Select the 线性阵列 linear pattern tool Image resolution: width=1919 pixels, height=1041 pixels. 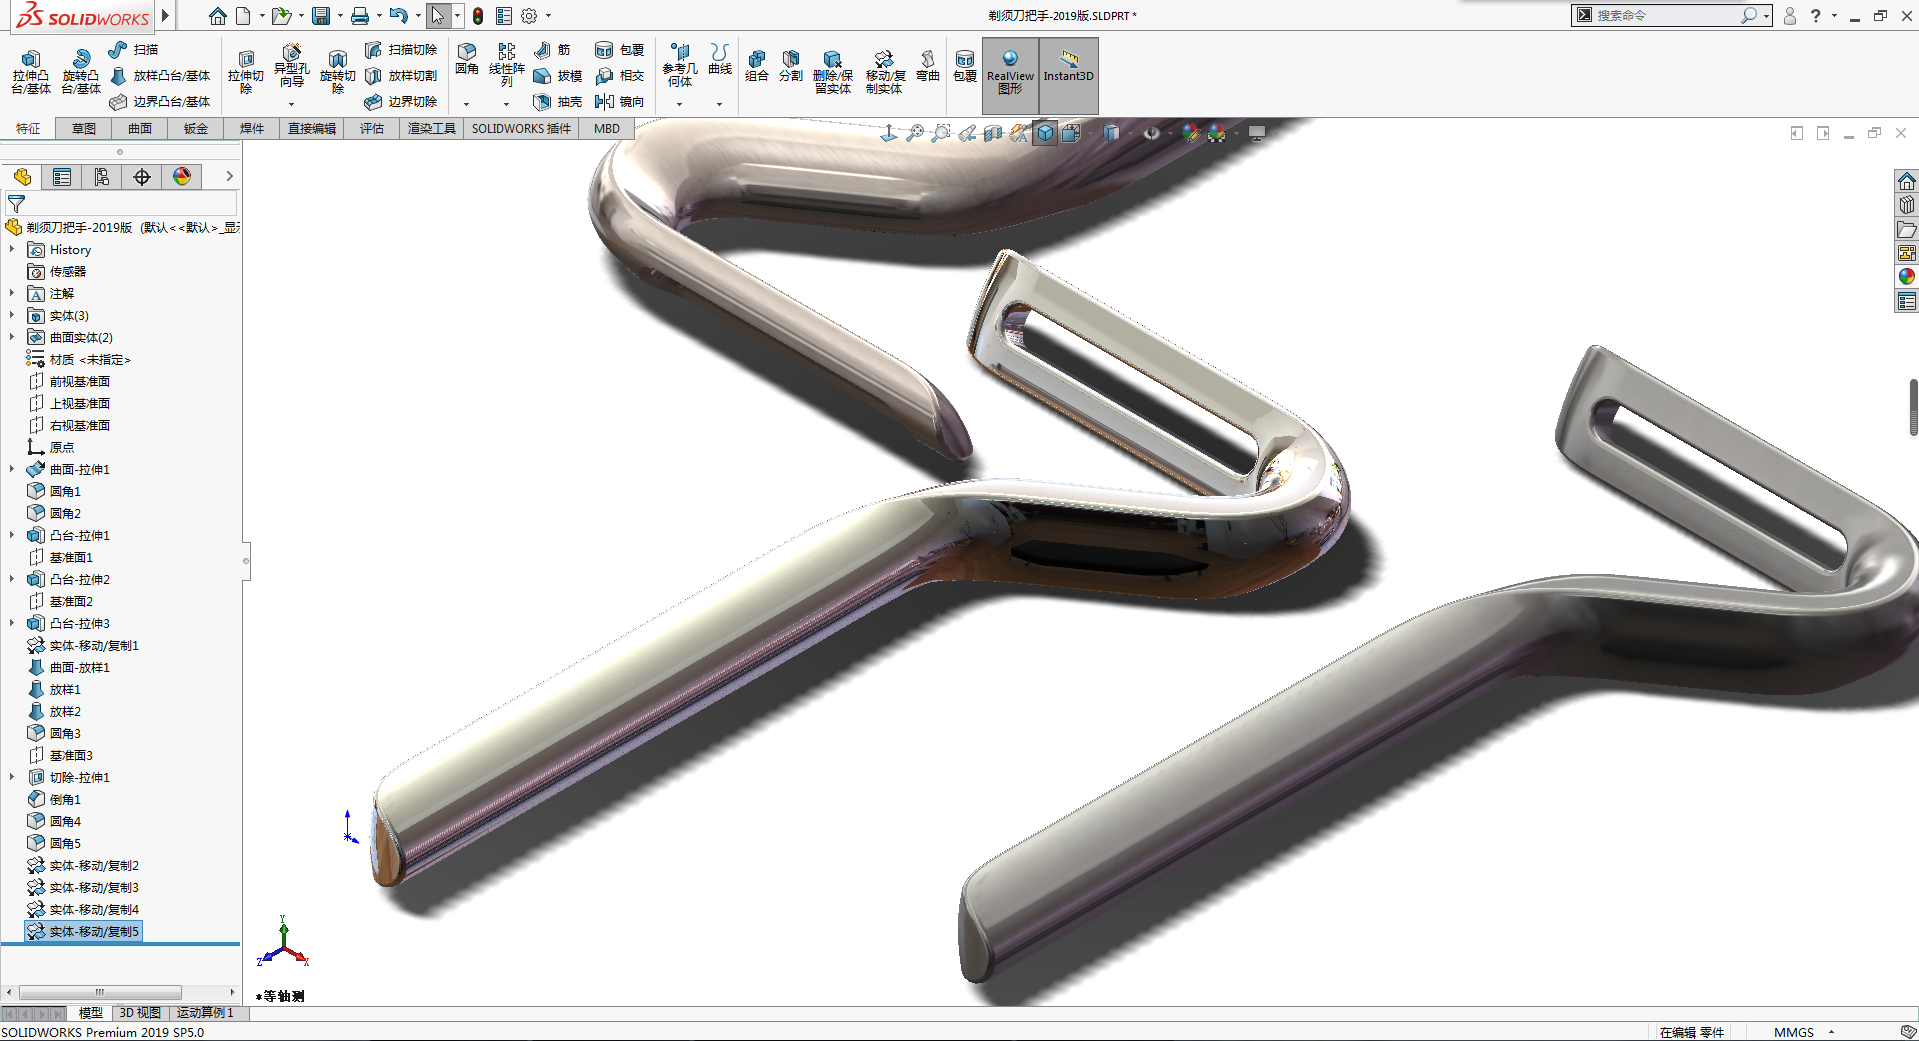(507, 64)
